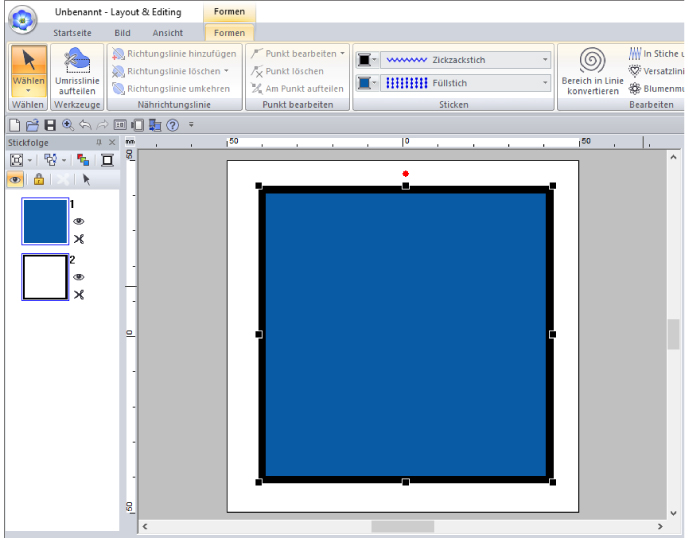
Task: Select the lower Formen ribbon tab
Action: pos(229,33)
